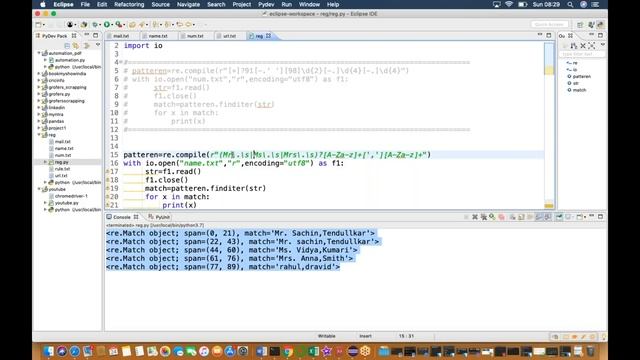The width and height of the screenshot is (640, 360).
Task: Click the Writable status bar entry
Action: 327,336
